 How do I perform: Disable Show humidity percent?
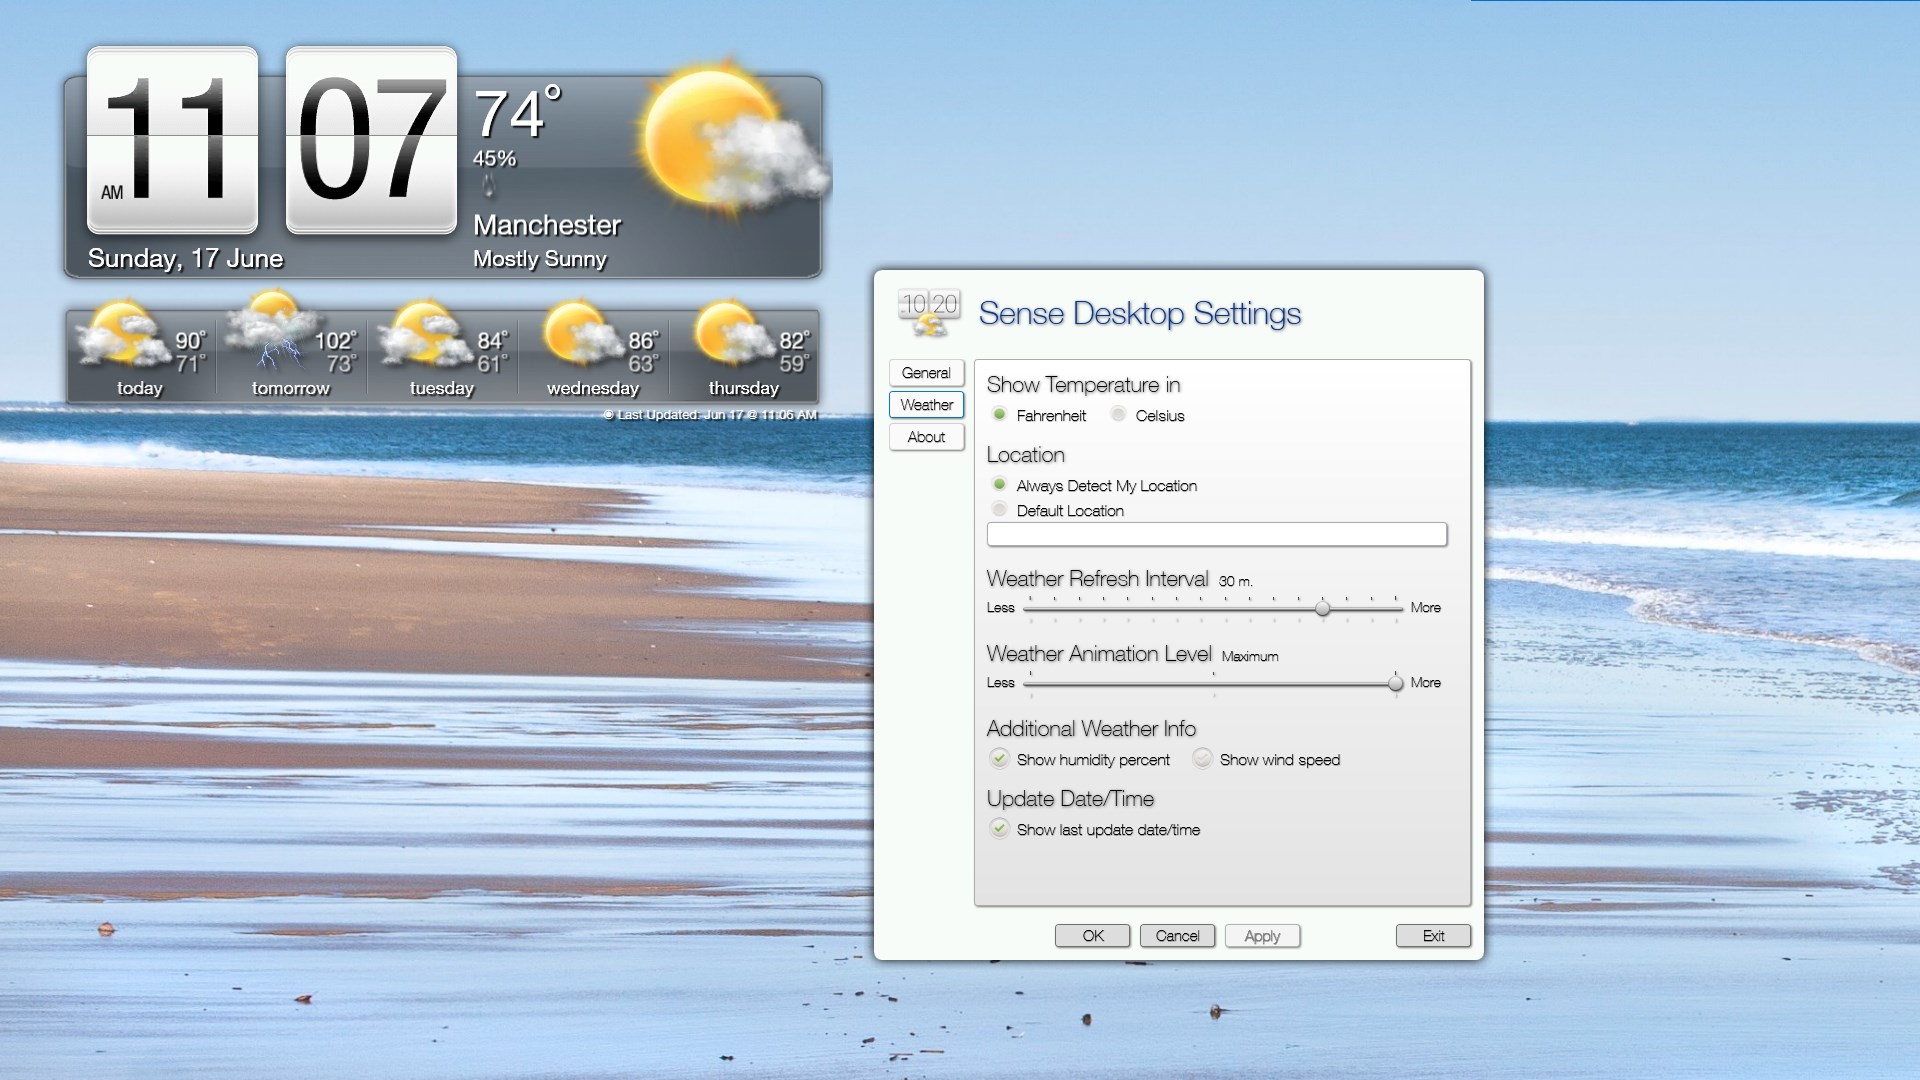[x=1000, y=758]
